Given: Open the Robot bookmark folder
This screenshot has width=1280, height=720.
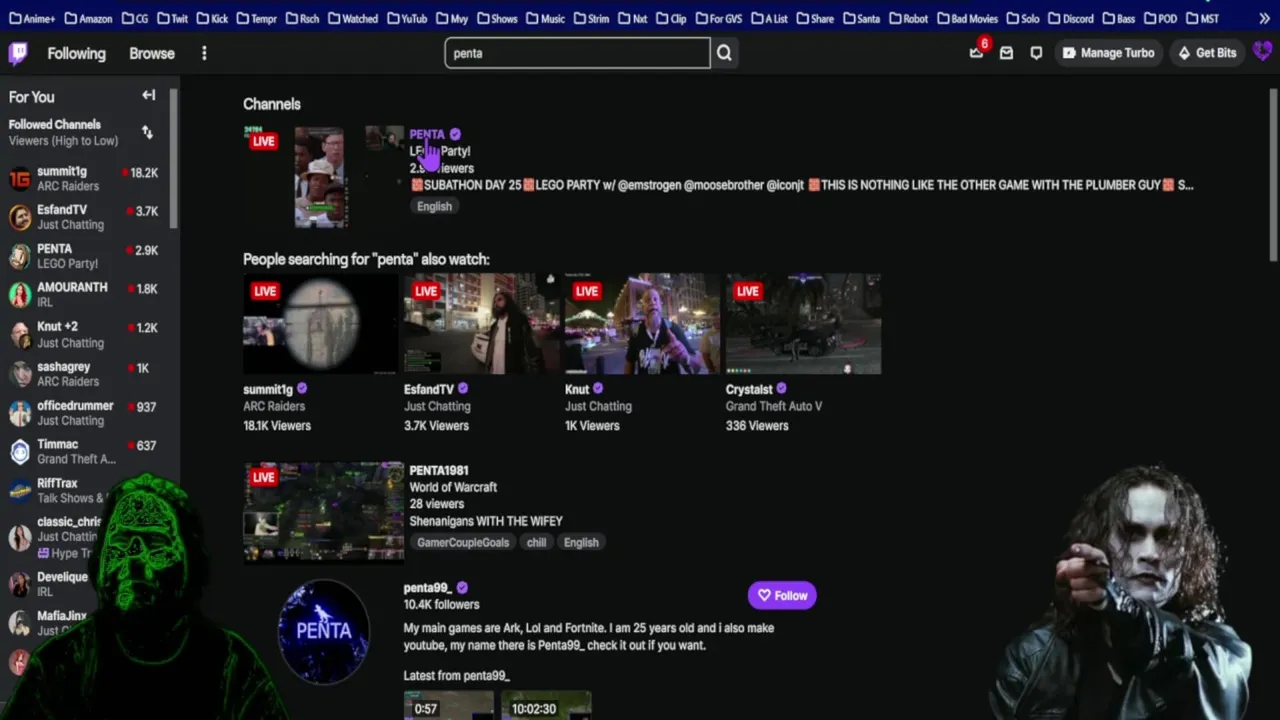Looking at the screenshot, I should tap(908, 18).
